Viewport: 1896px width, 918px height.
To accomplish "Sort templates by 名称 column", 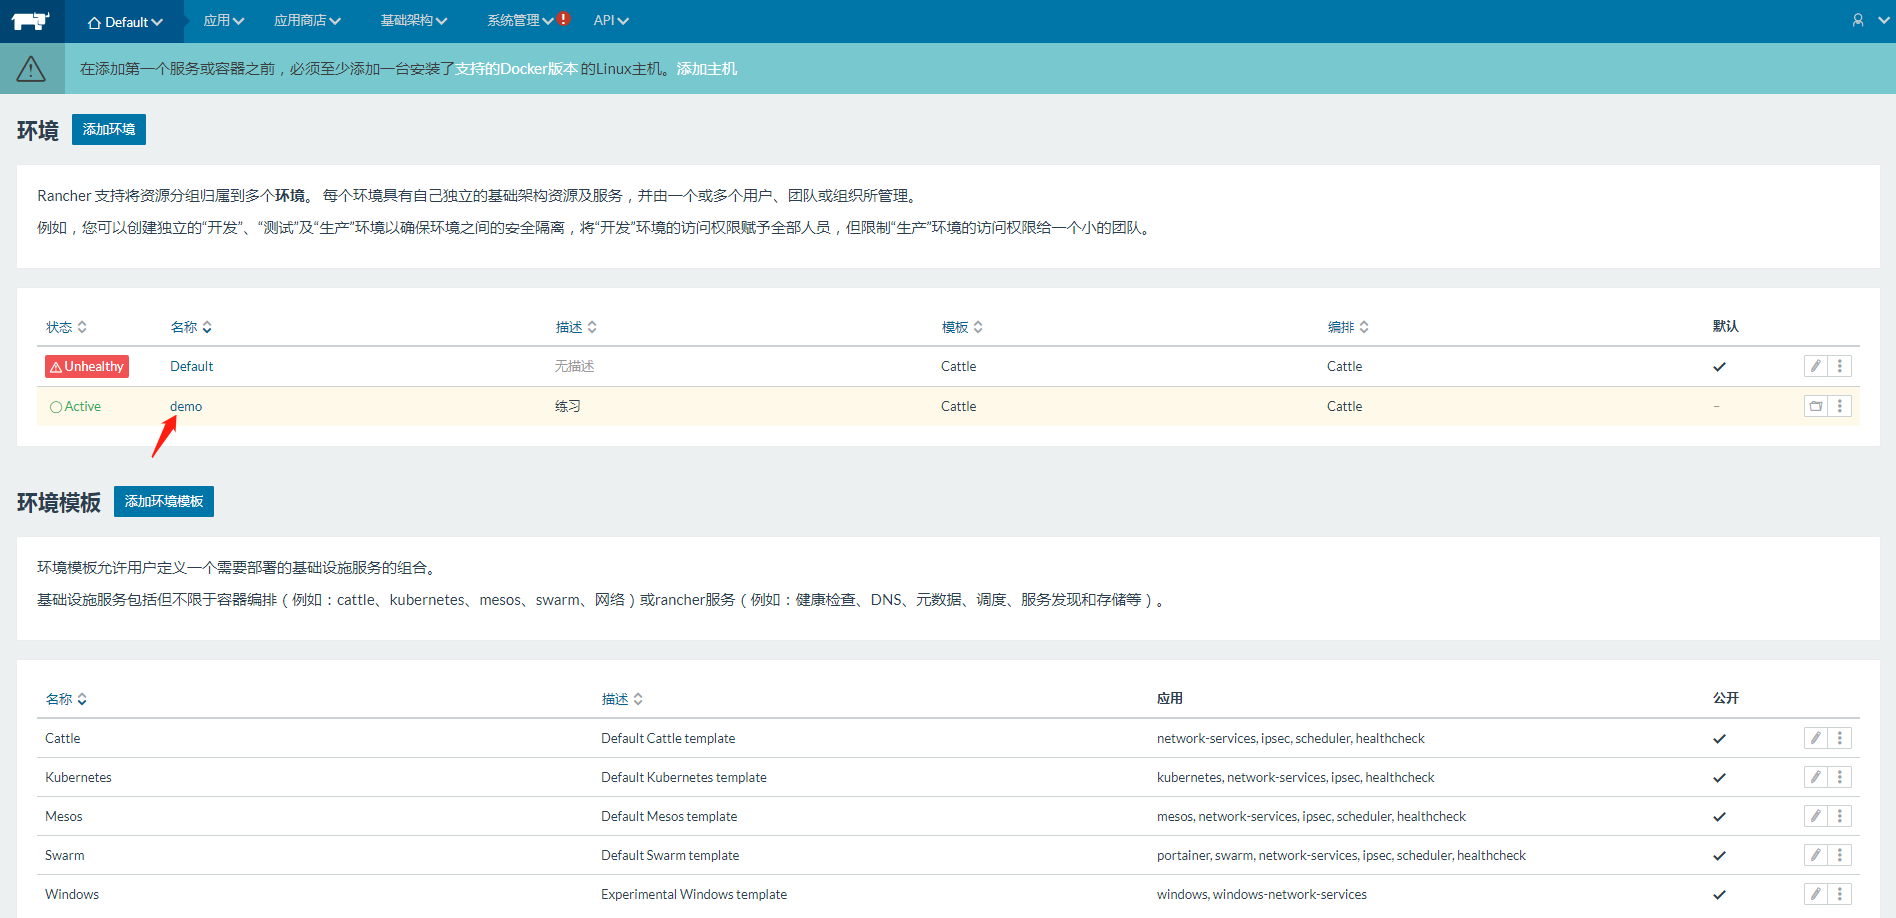I will coord(67,699).
